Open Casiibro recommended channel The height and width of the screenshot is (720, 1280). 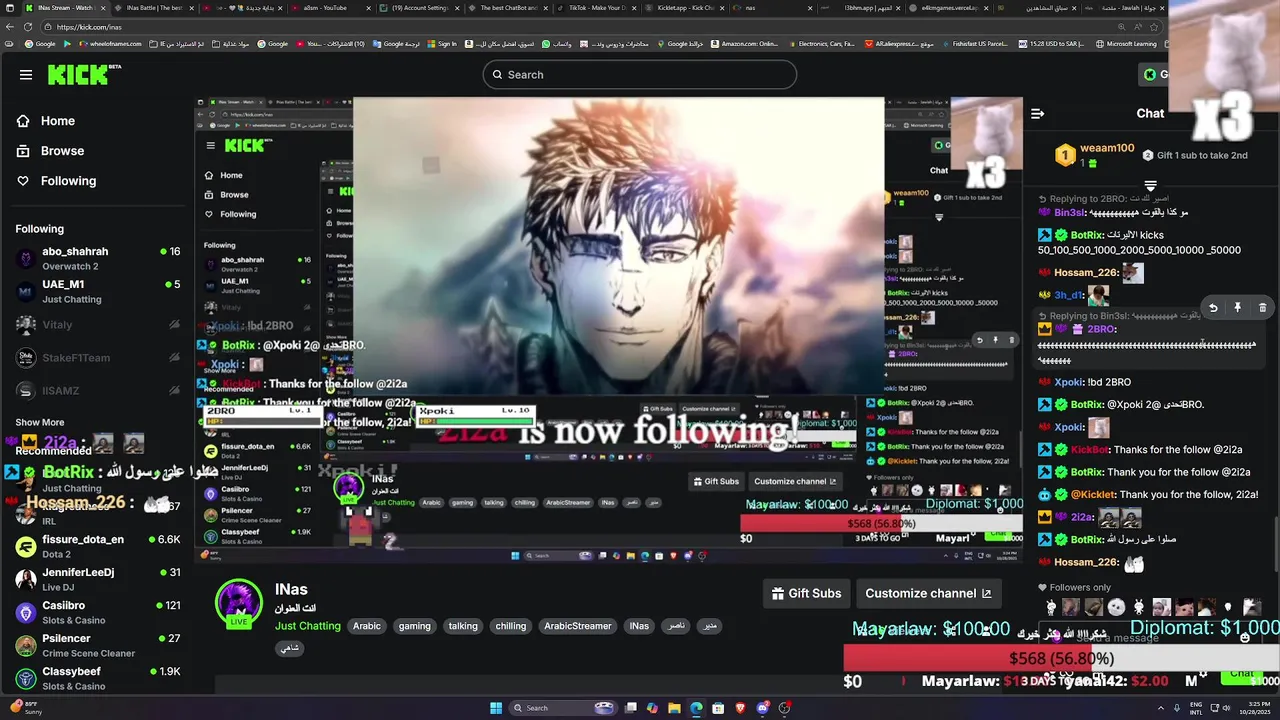(x=97, y=613)
